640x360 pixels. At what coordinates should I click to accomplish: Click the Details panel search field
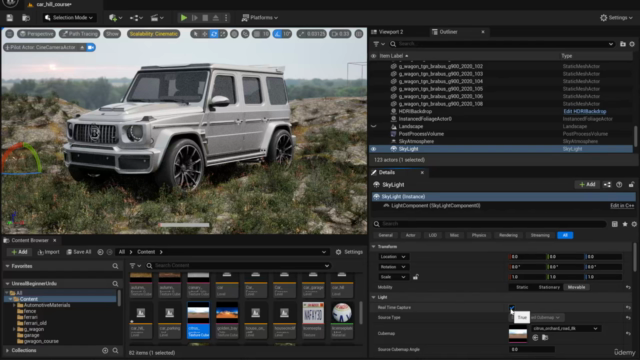click(489, 224)
